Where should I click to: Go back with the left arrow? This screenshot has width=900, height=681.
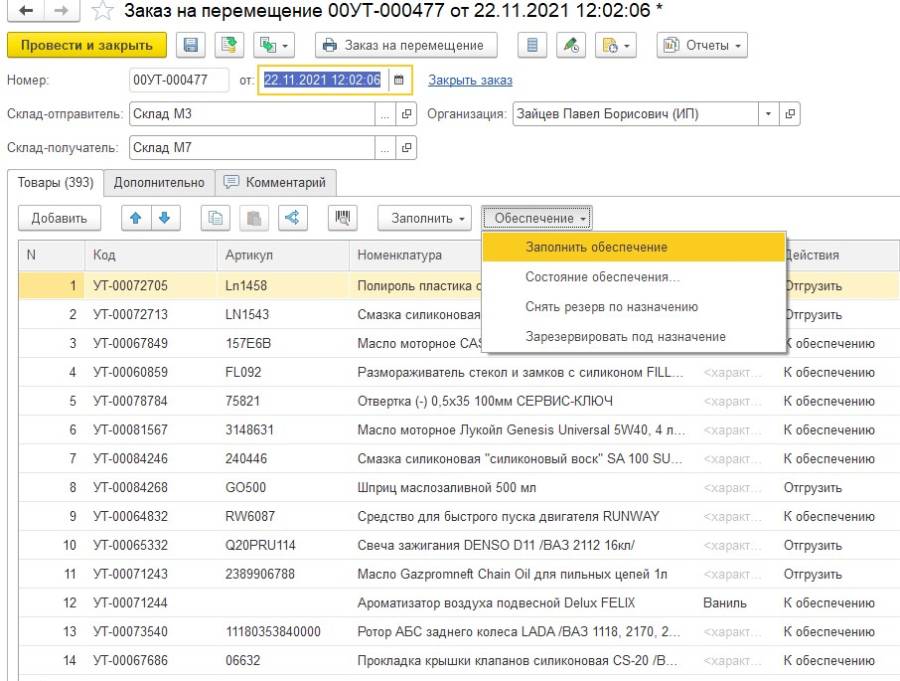25,11
